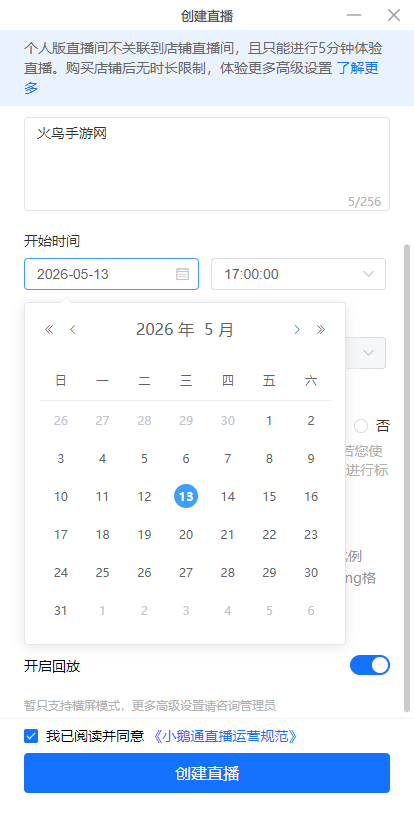Pick day 19 in the calendar

point(144,534)
